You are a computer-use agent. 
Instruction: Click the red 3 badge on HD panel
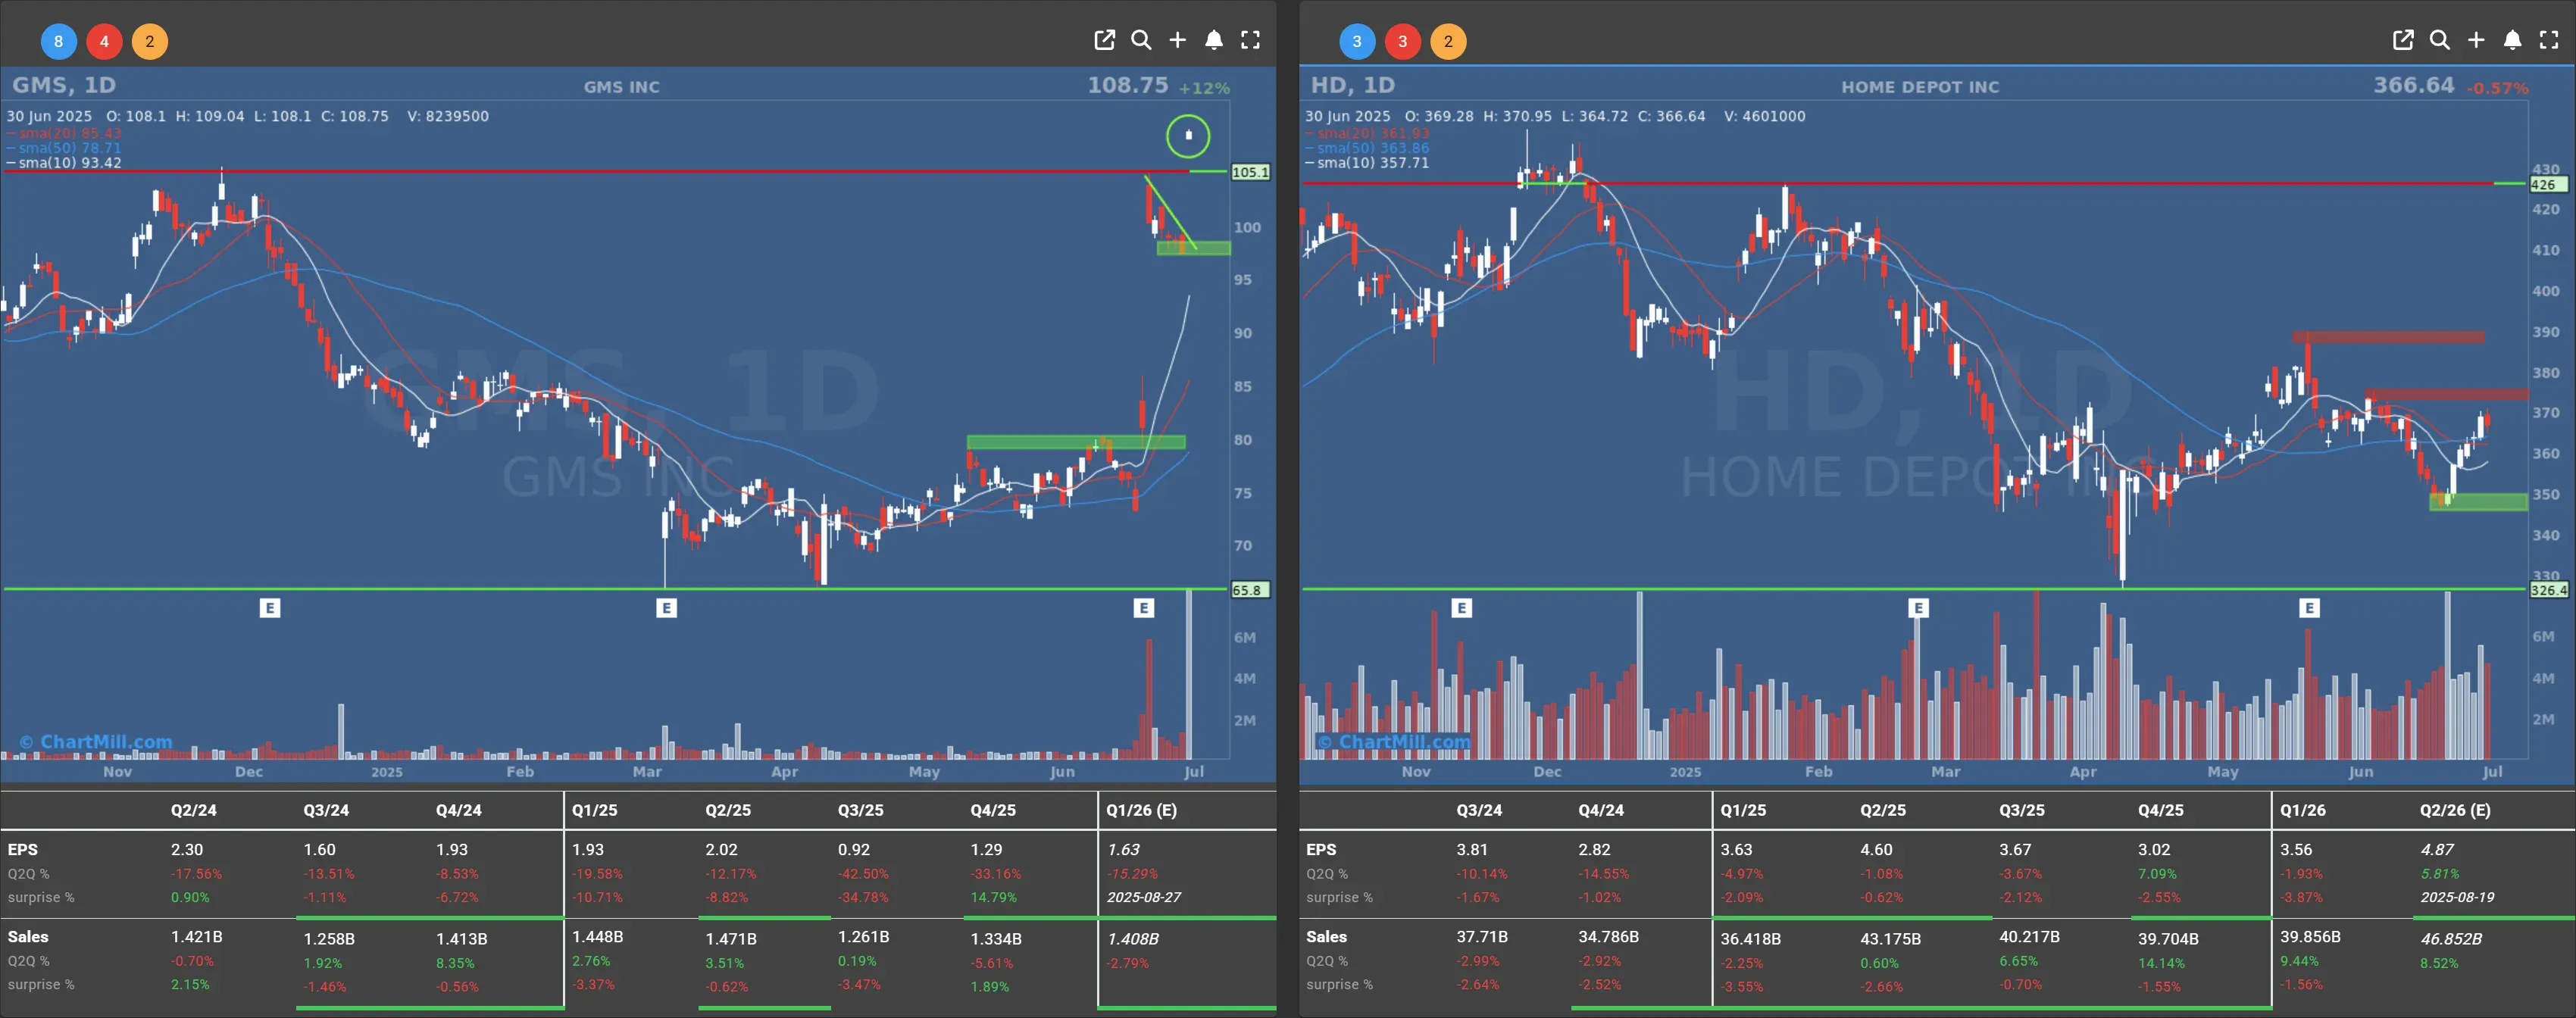click(x=1403, y=41)
